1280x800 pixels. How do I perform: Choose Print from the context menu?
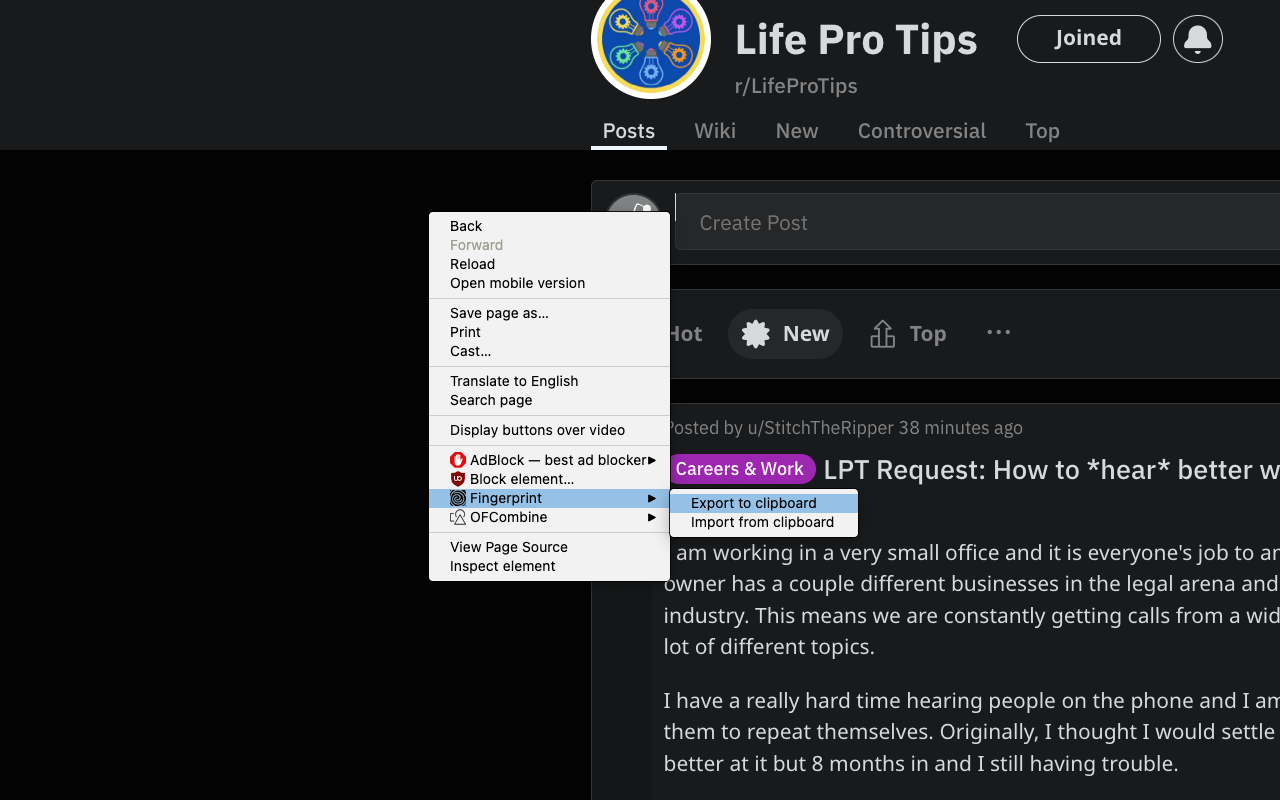pos(549,332)
